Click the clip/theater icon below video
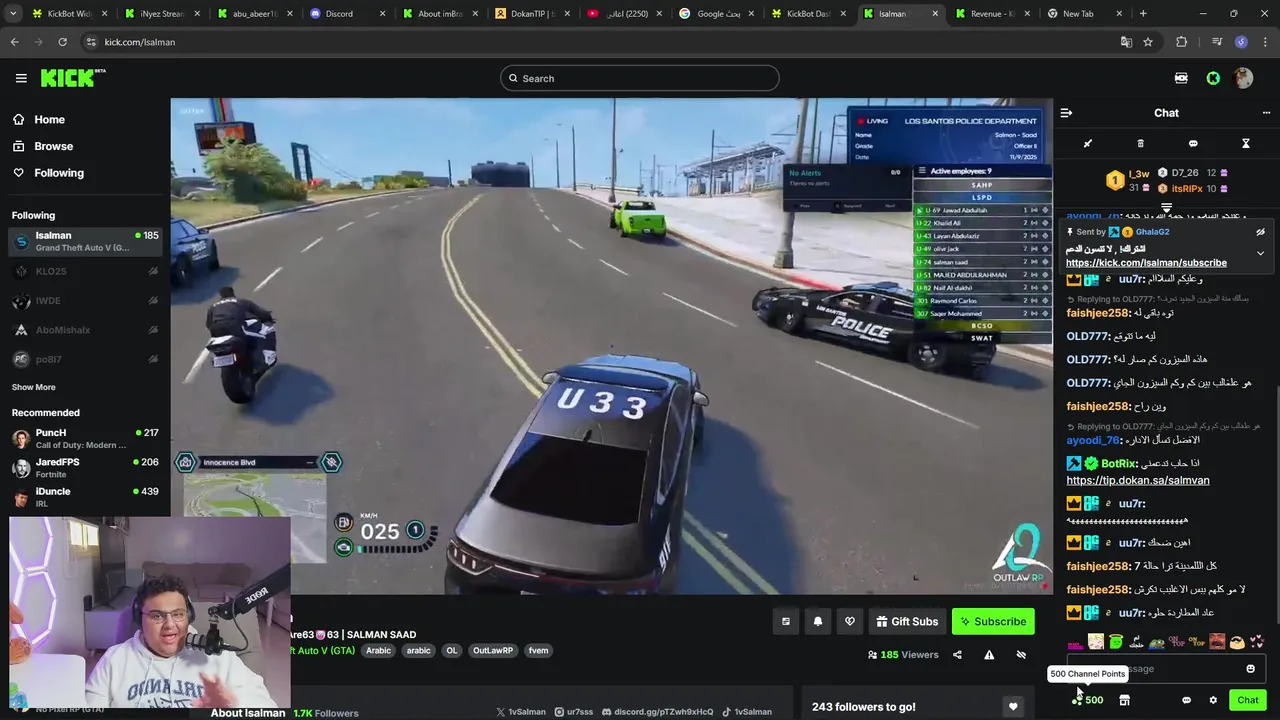 pos(786,621)
